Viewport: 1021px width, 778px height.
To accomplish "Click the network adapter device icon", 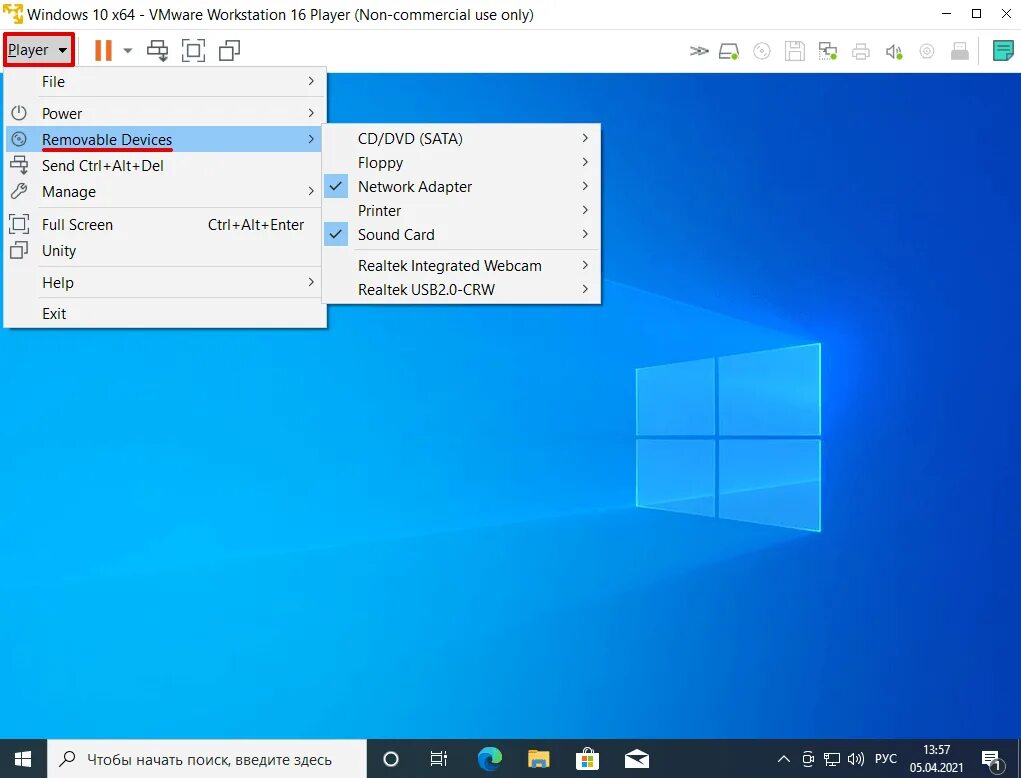I will (x=828, y=51).
